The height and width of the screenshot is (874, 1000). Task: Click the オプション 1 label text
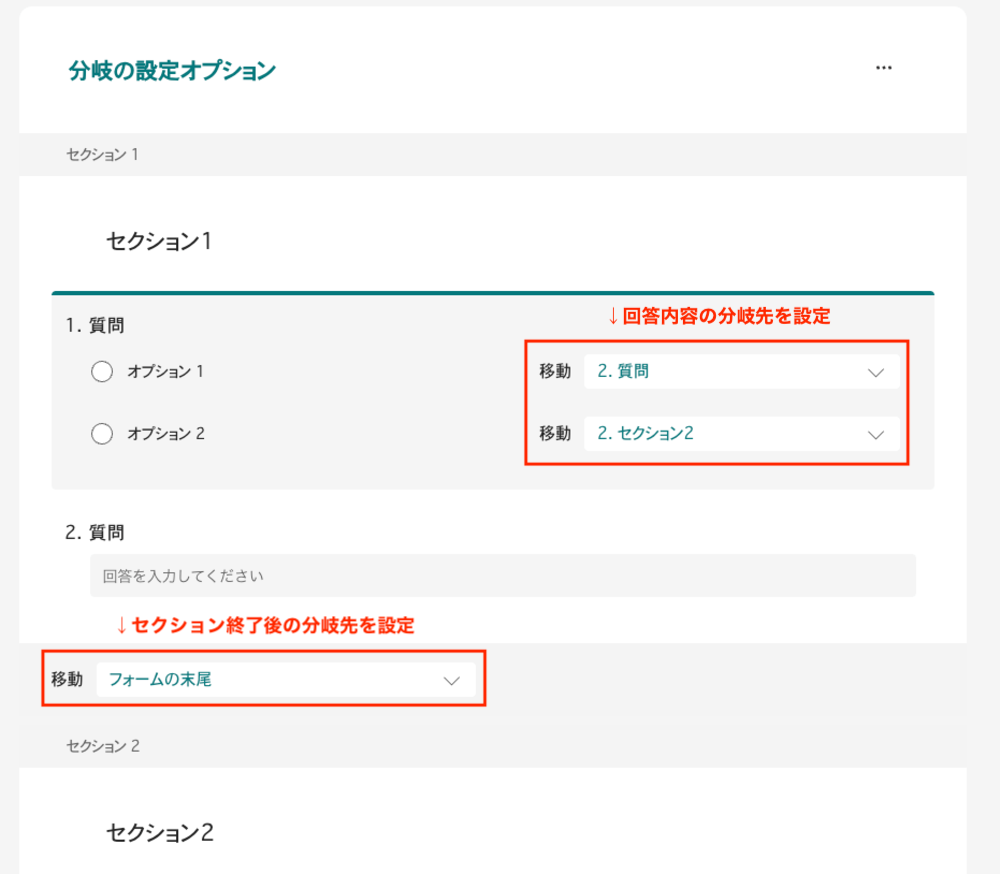click(x=165, y=372)
